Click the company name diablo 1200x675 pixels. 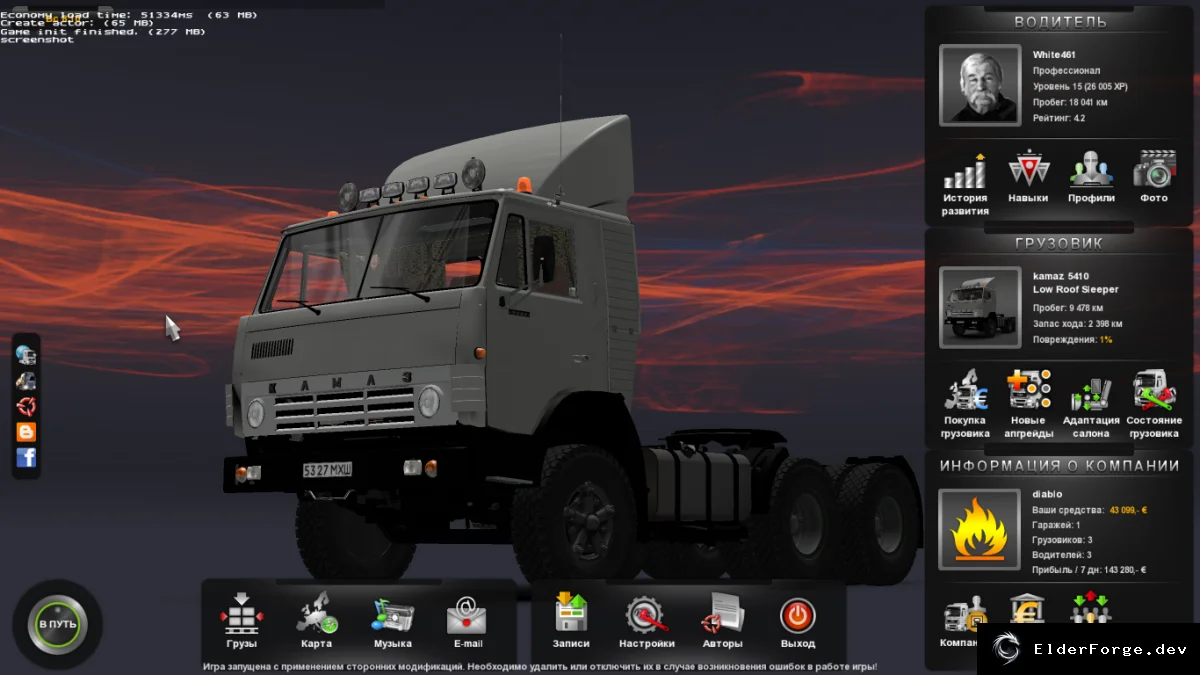[x=1047, y=494]
